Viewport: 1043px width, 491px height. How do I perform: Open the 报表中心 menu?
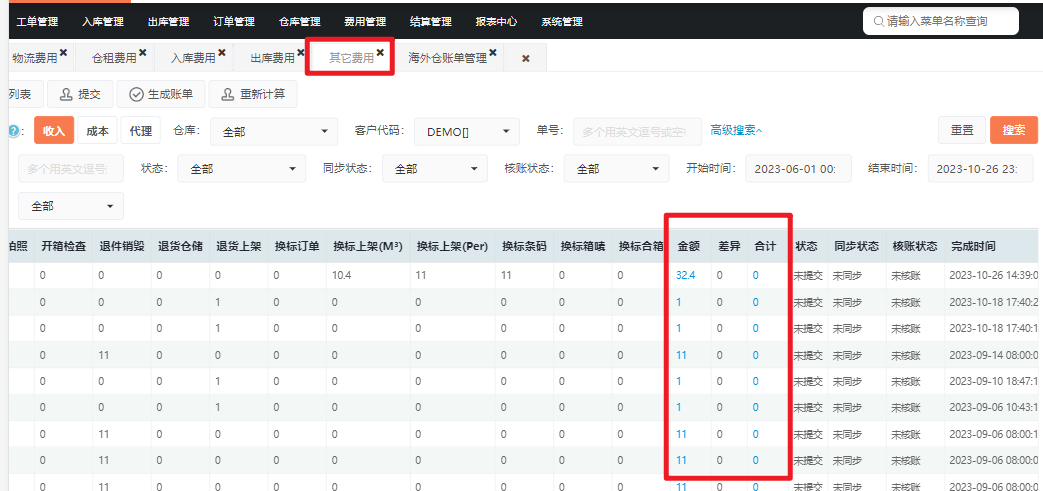click(x=496, y=22)
